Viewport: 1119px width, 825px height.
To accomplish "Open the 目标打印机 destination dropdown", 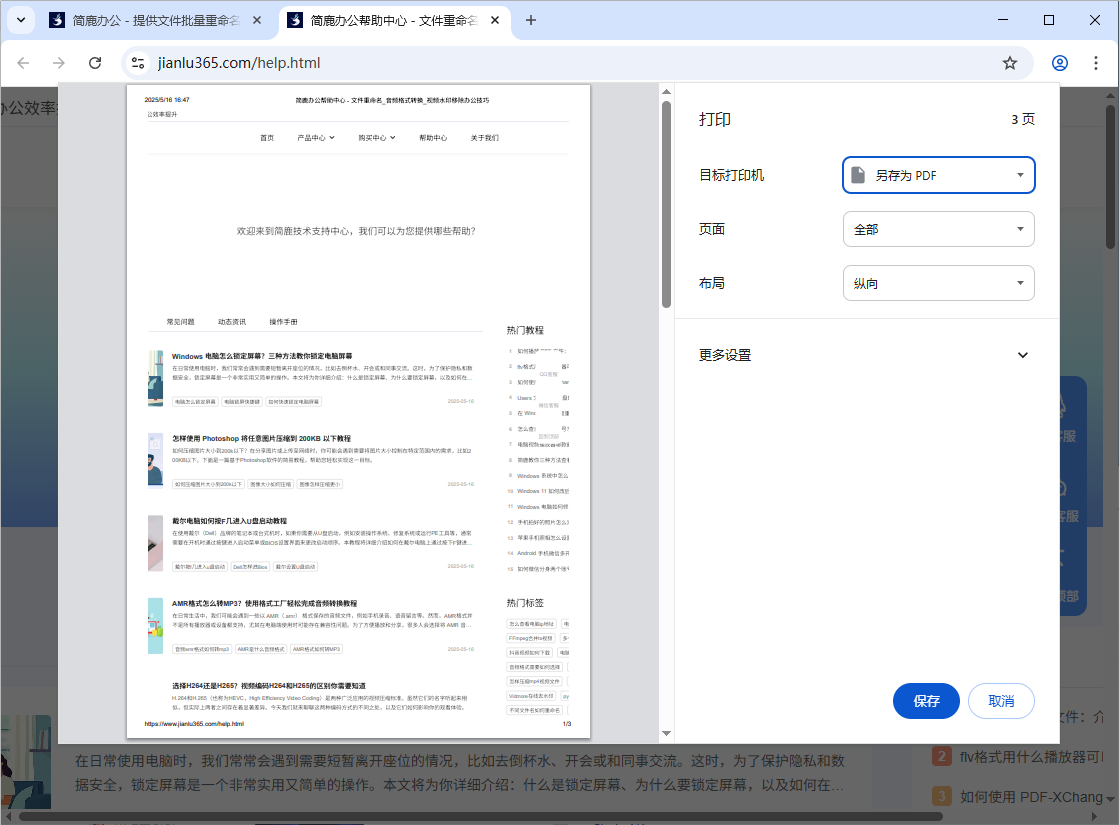I will 938,175.
